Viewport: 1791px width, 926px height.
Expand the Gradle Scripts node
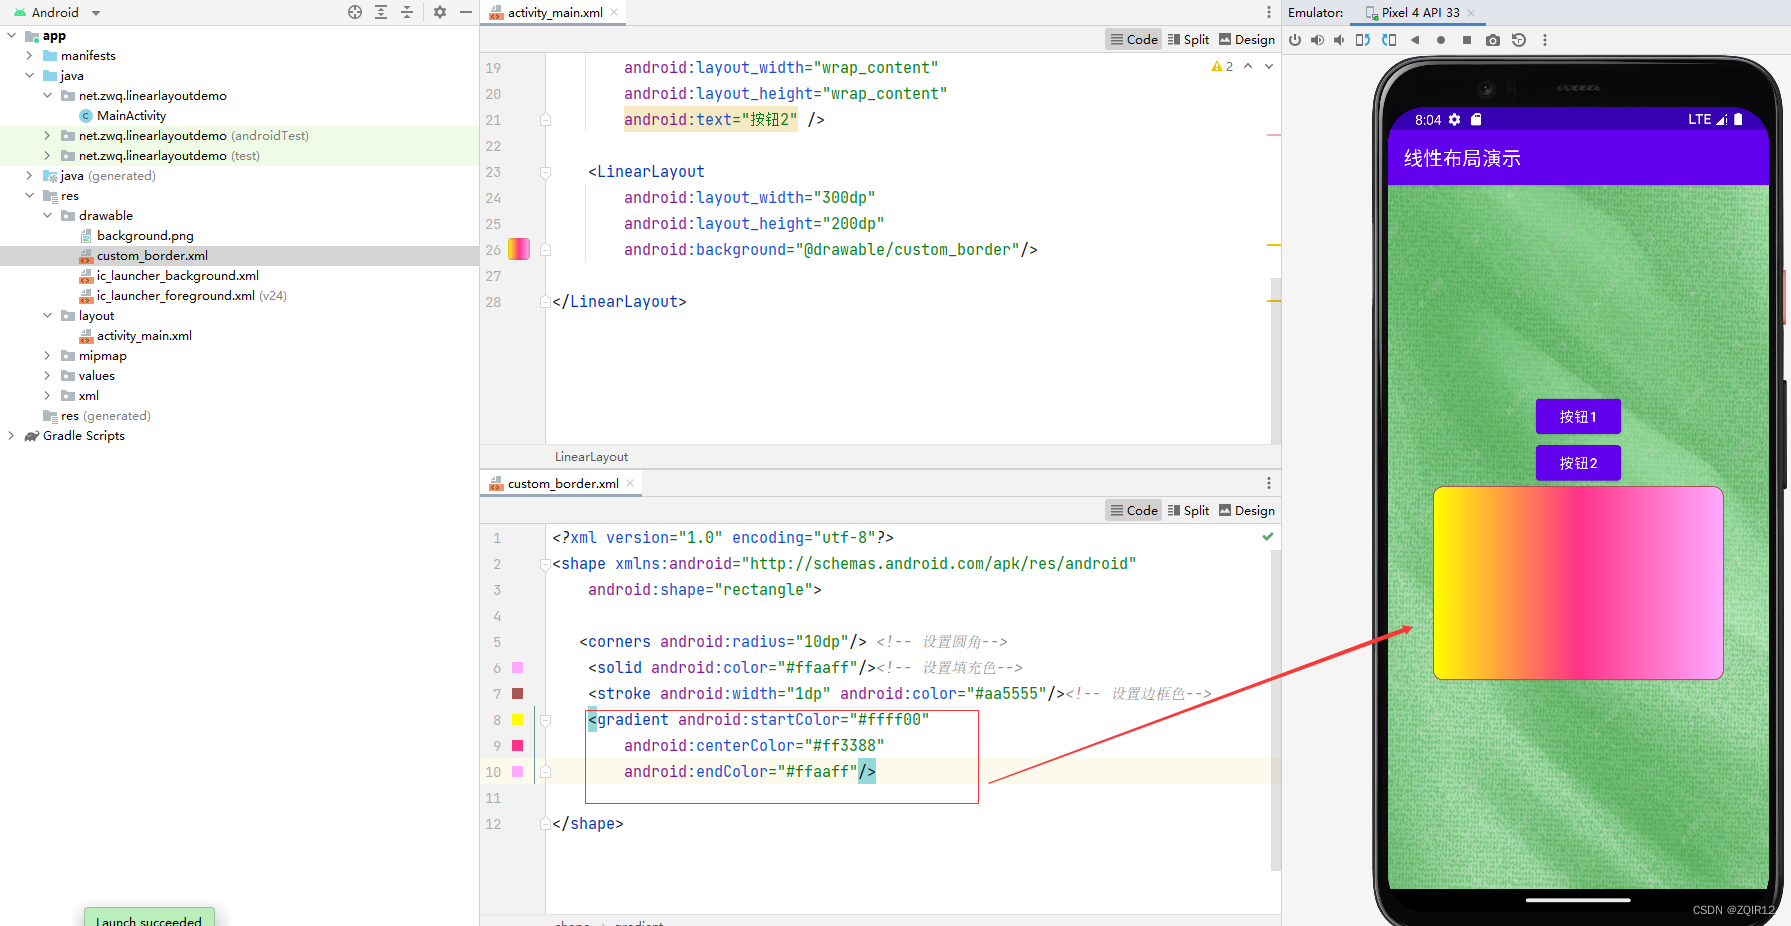(10, 435)
